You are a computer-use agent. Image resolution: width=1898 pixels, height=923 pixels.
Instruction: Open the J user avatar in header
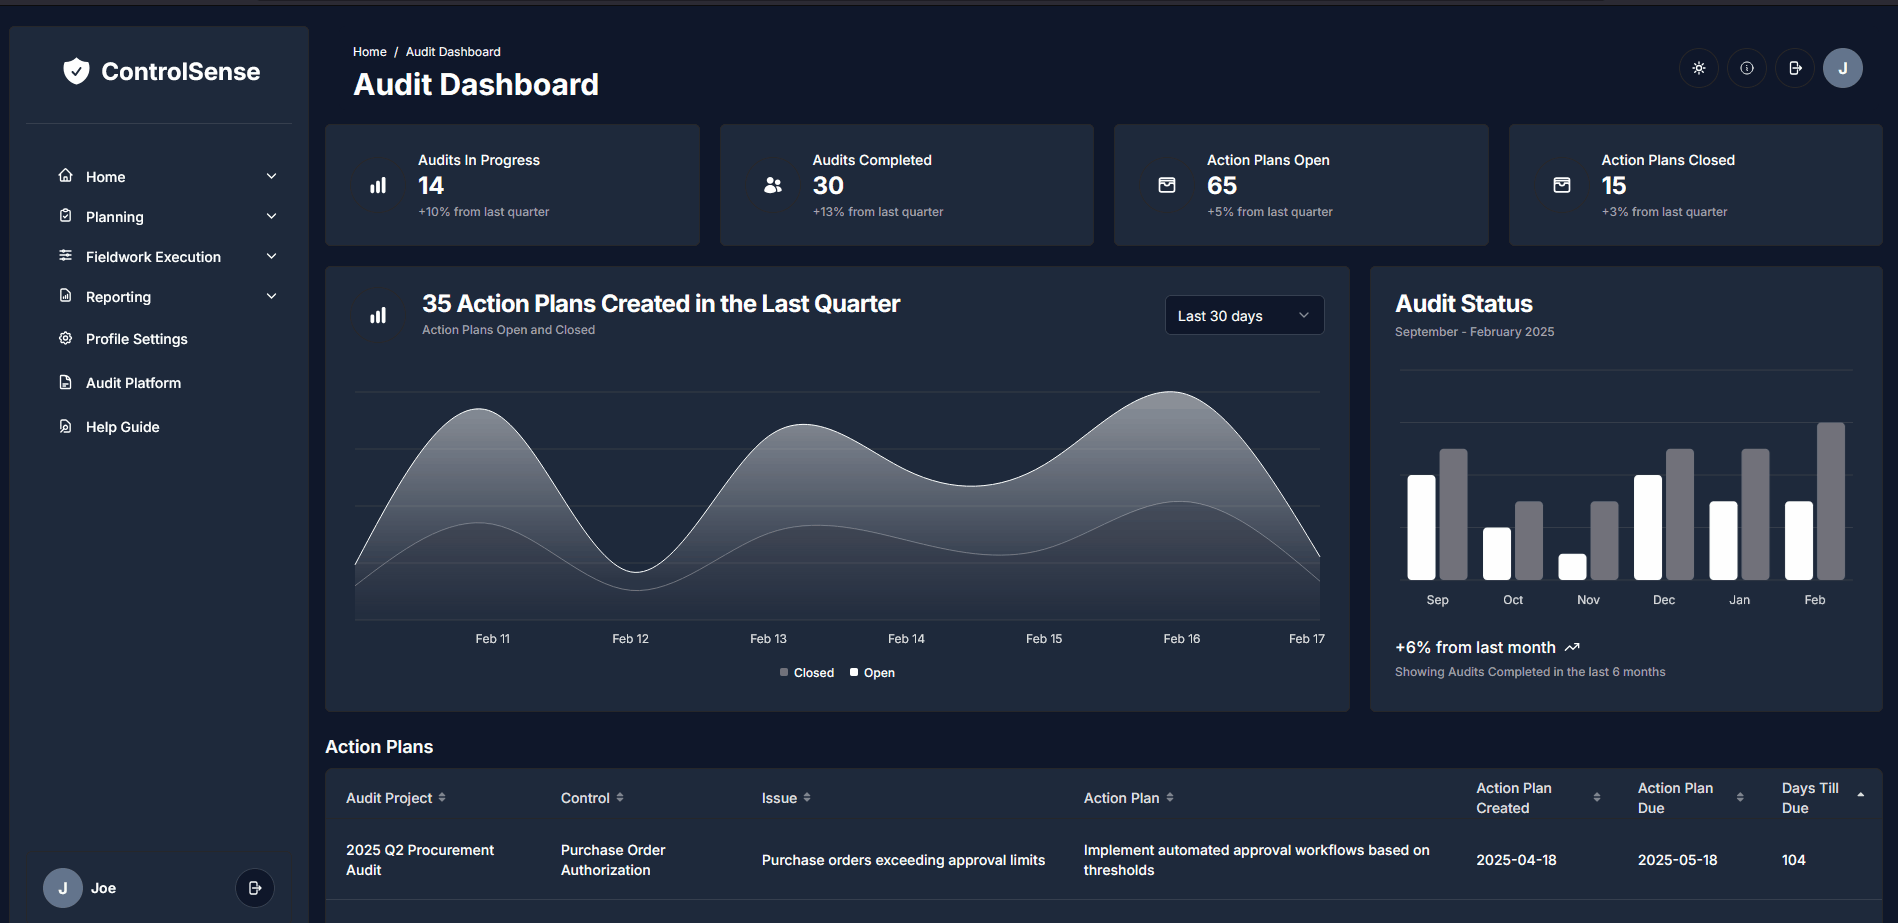coord(1842,68)
